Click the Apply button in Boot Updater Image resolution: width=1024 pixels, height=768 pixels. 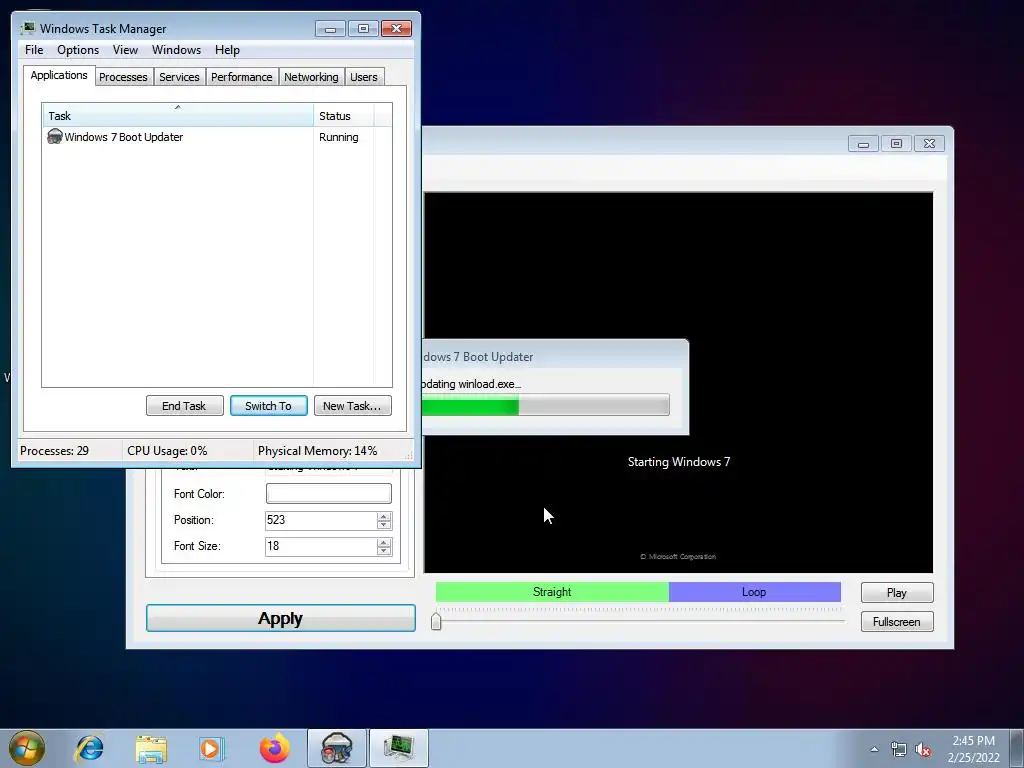[x=281, y=618]
